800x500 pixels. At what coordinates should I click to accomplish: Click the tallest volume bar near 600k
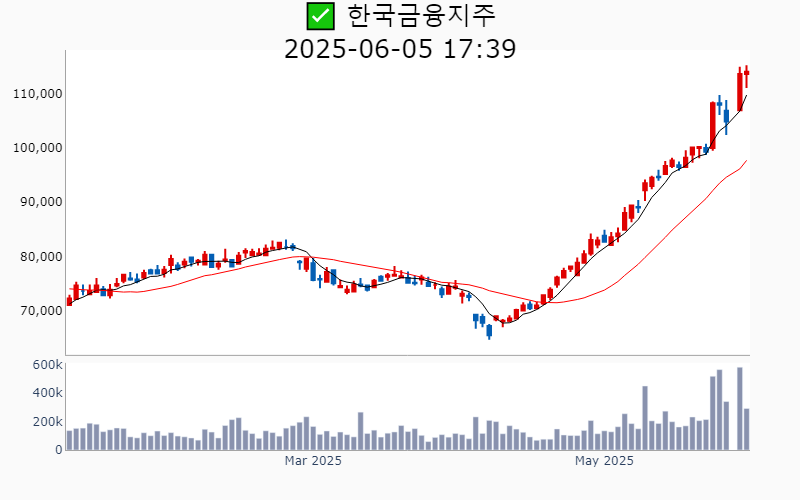(x=740, y=409)
